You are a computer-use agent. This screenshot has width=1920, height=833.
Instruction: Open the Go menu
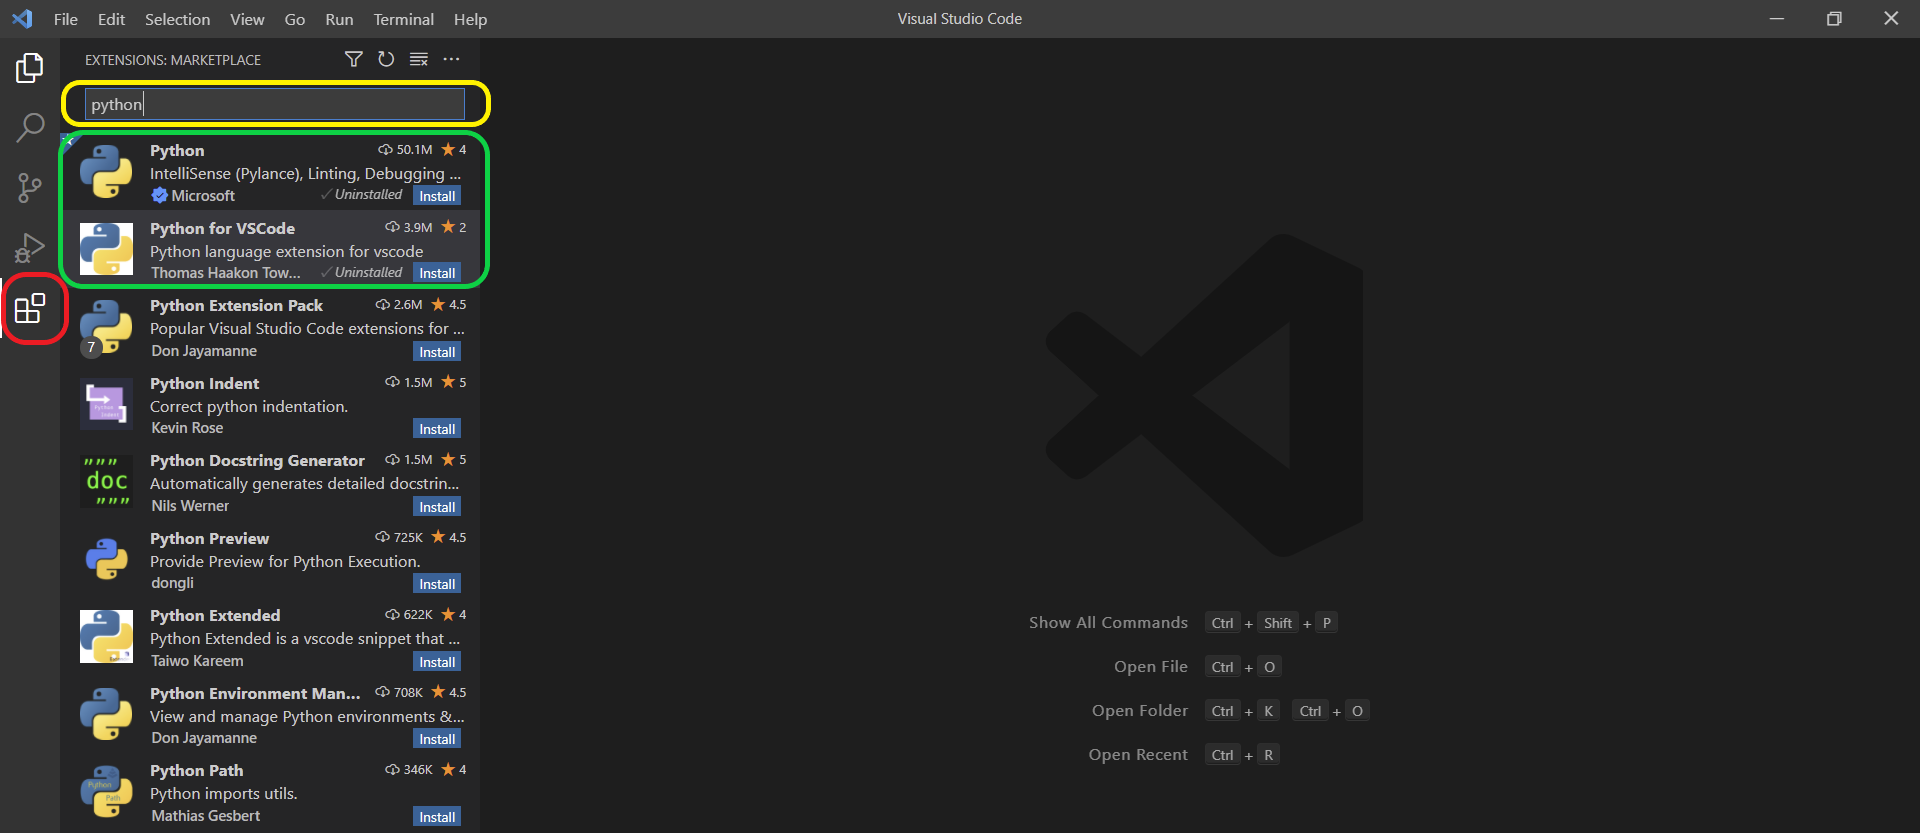pos(295,19)
